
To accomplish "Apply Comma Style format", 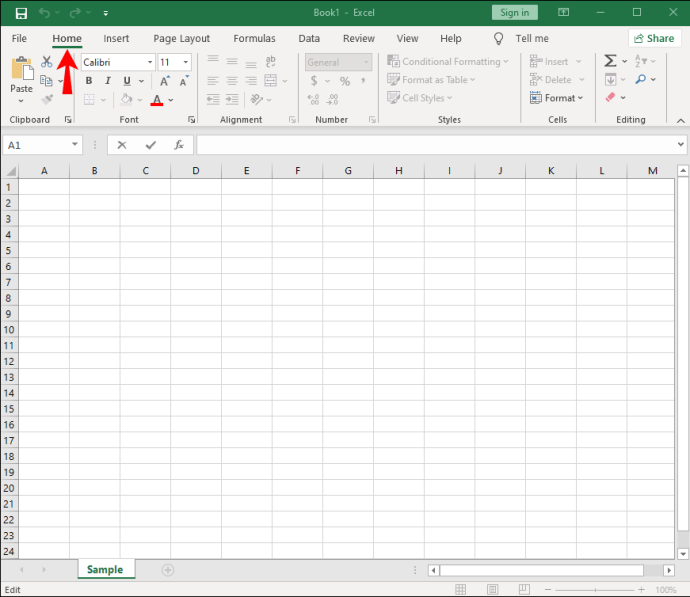I will coord(363,81).
